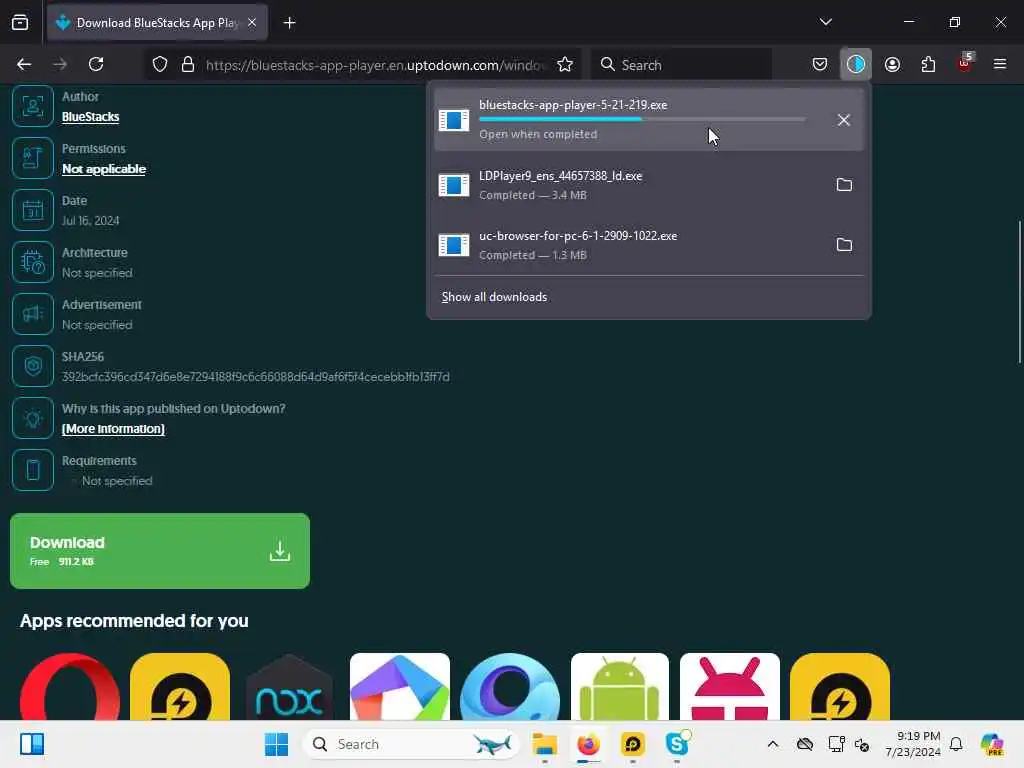Screen dimensions: 1024x768
Task: Save page to Pocket
Action: point(820,64)
